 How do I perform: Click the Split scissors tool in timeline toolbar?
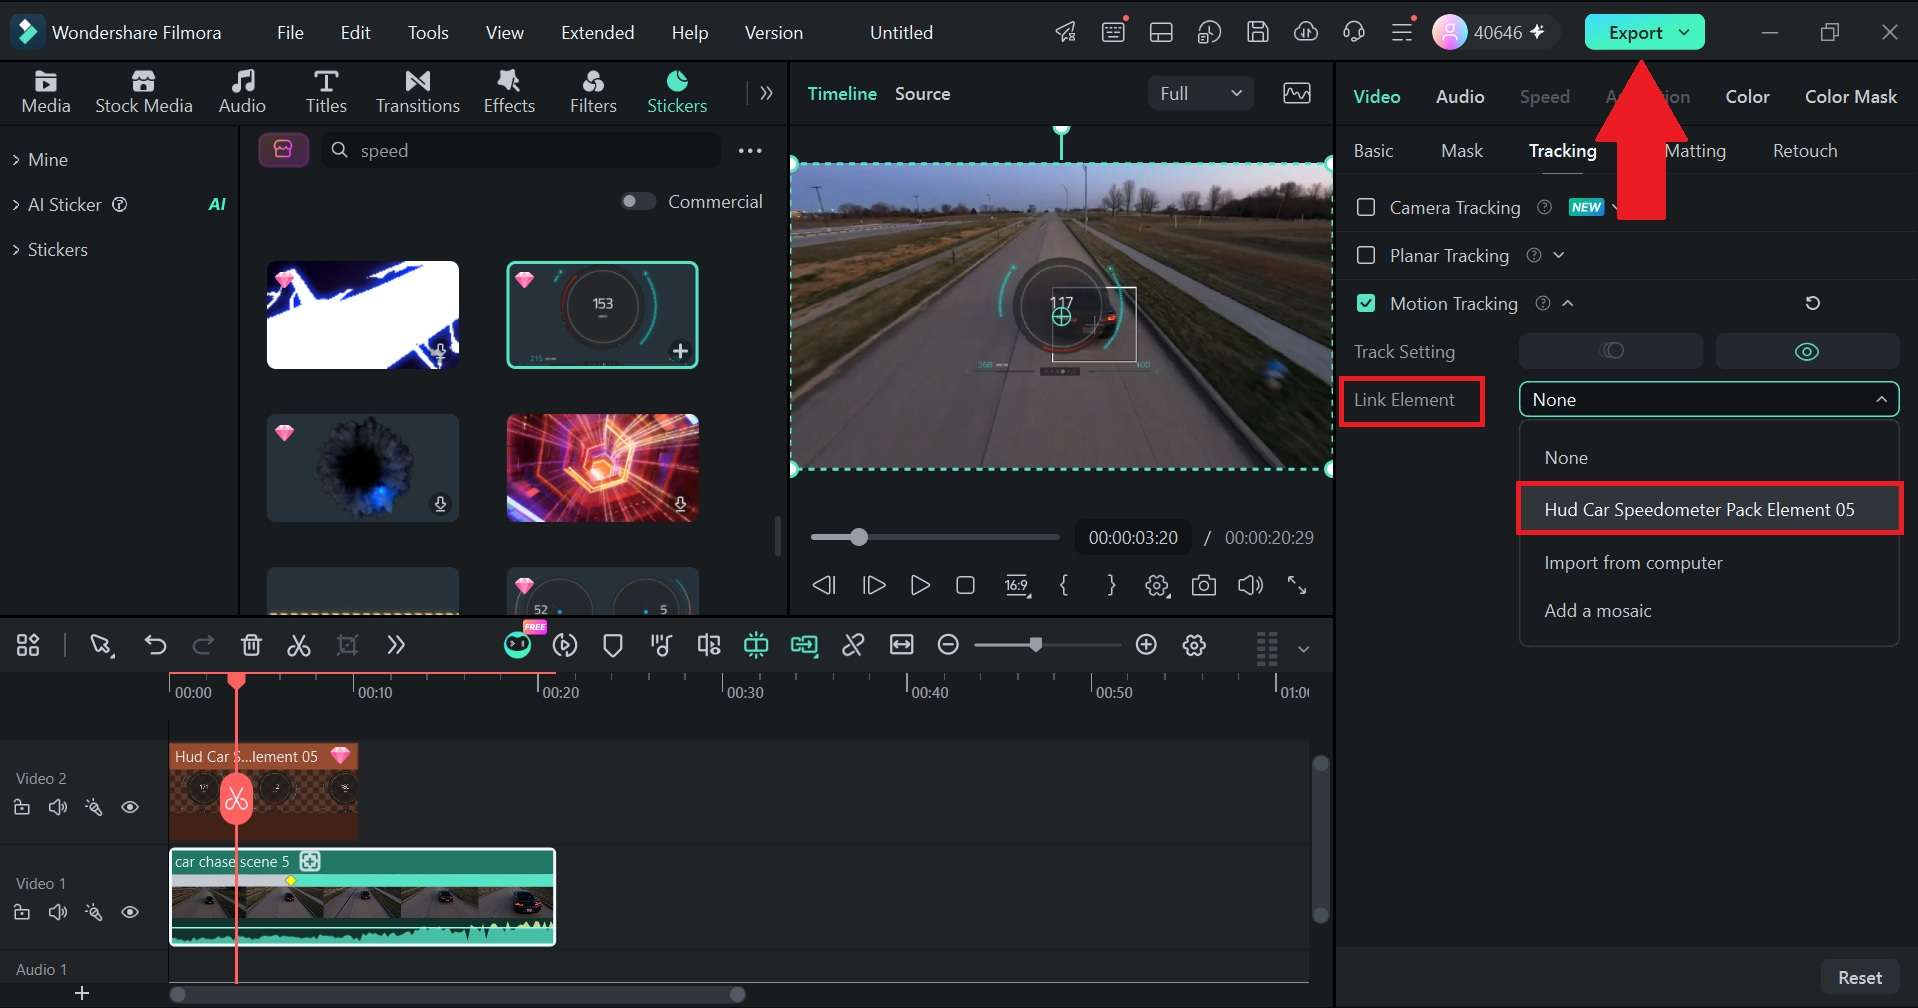(x=299, y=646)
